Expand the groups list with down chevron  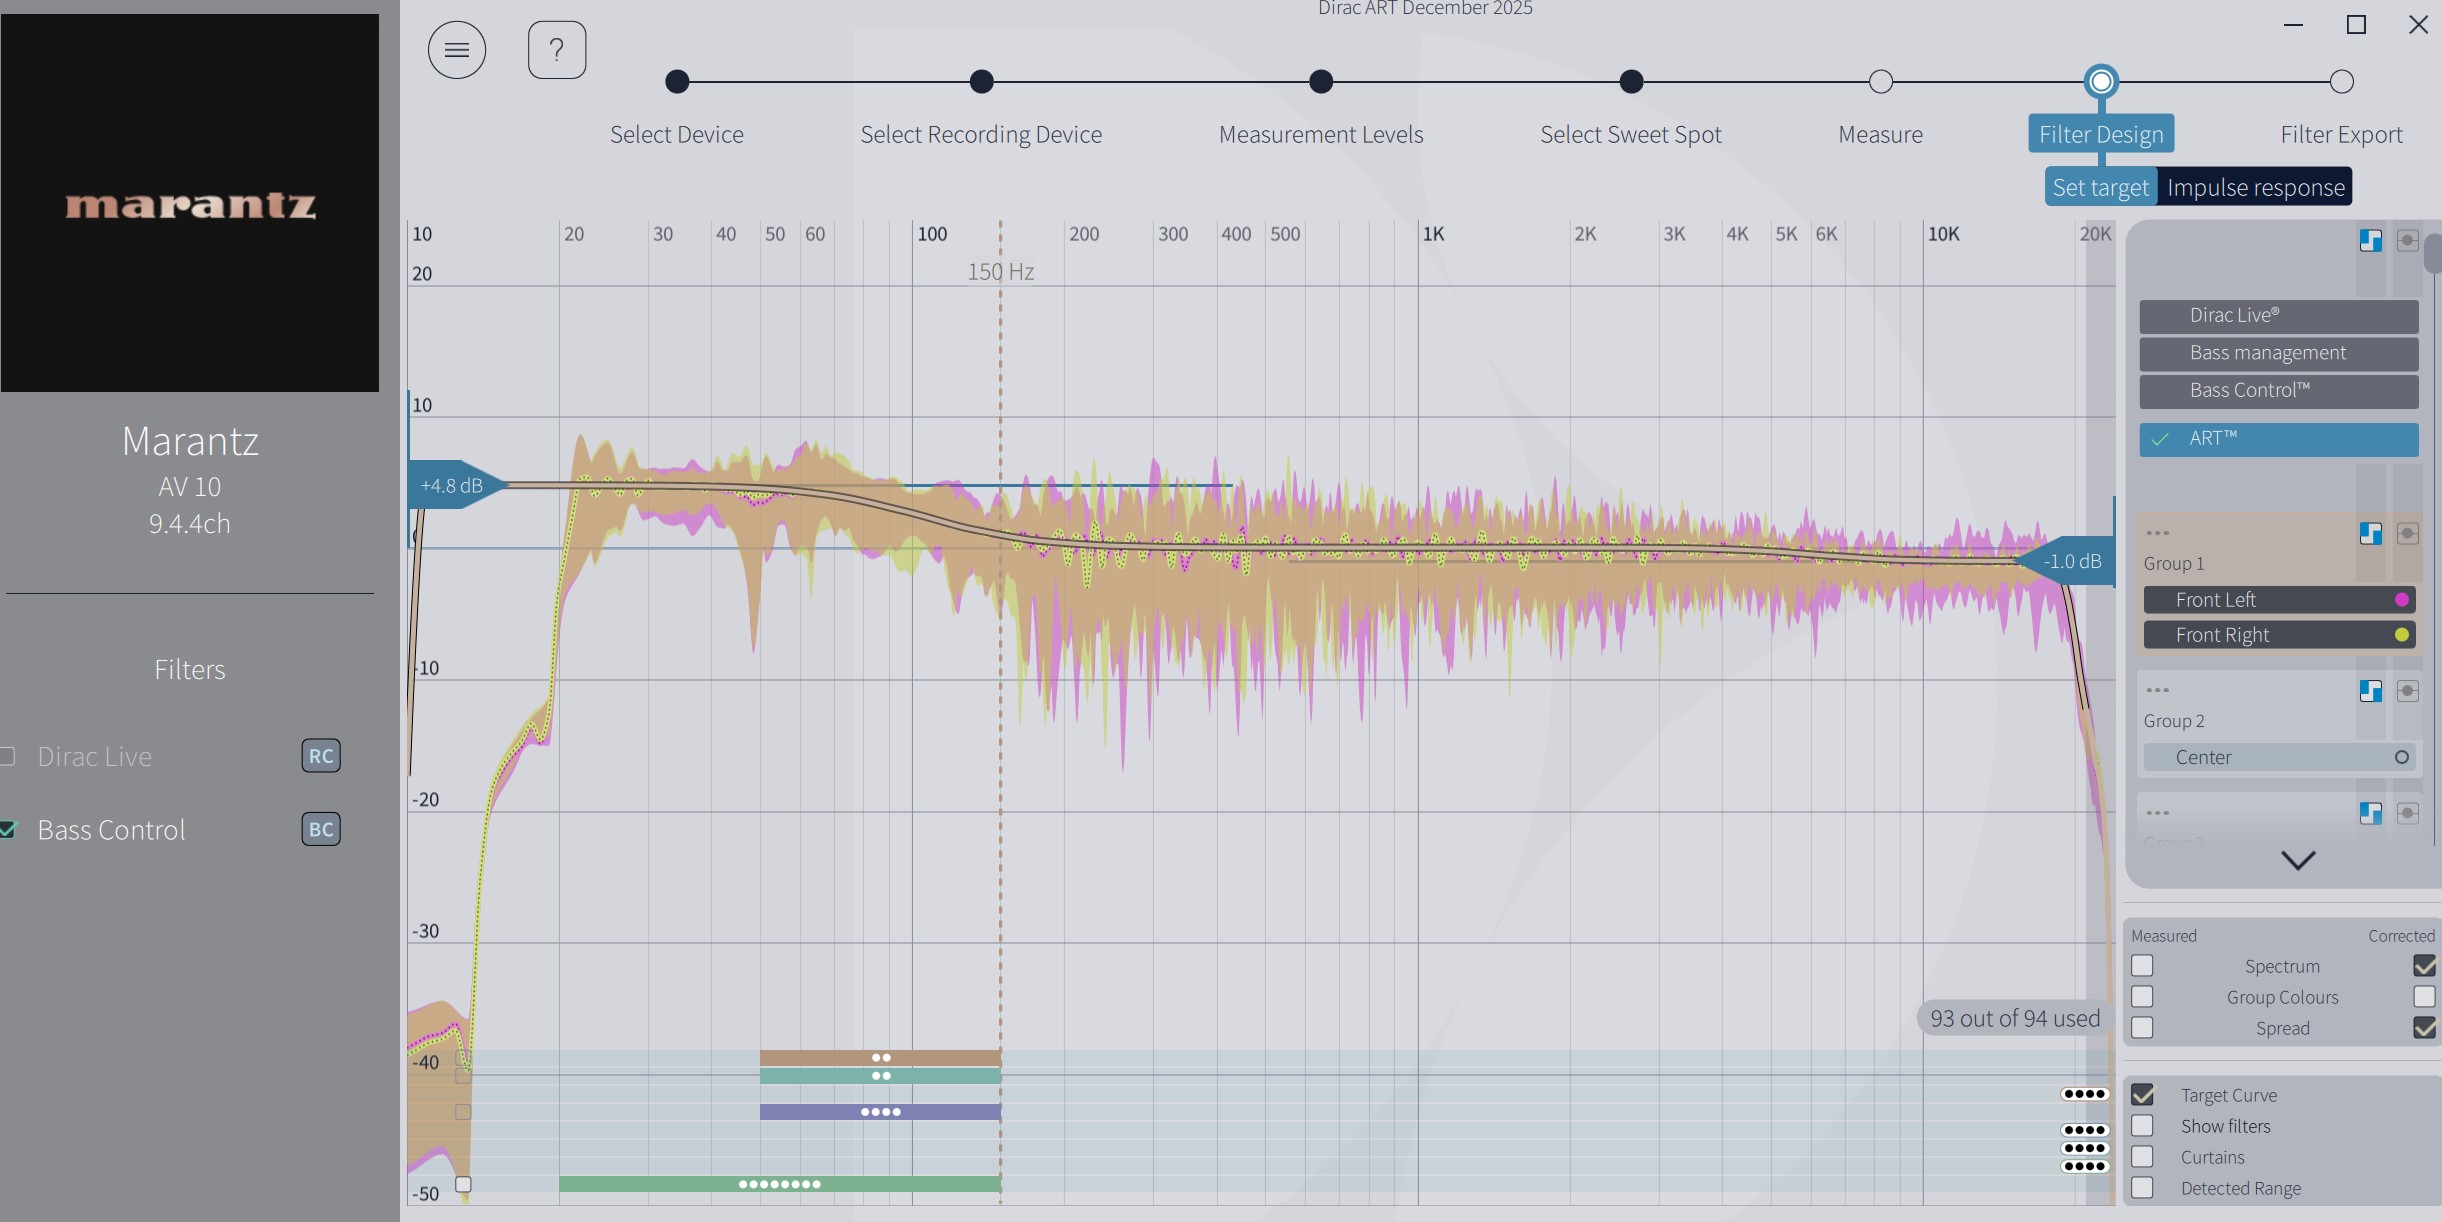point(2298,860)
